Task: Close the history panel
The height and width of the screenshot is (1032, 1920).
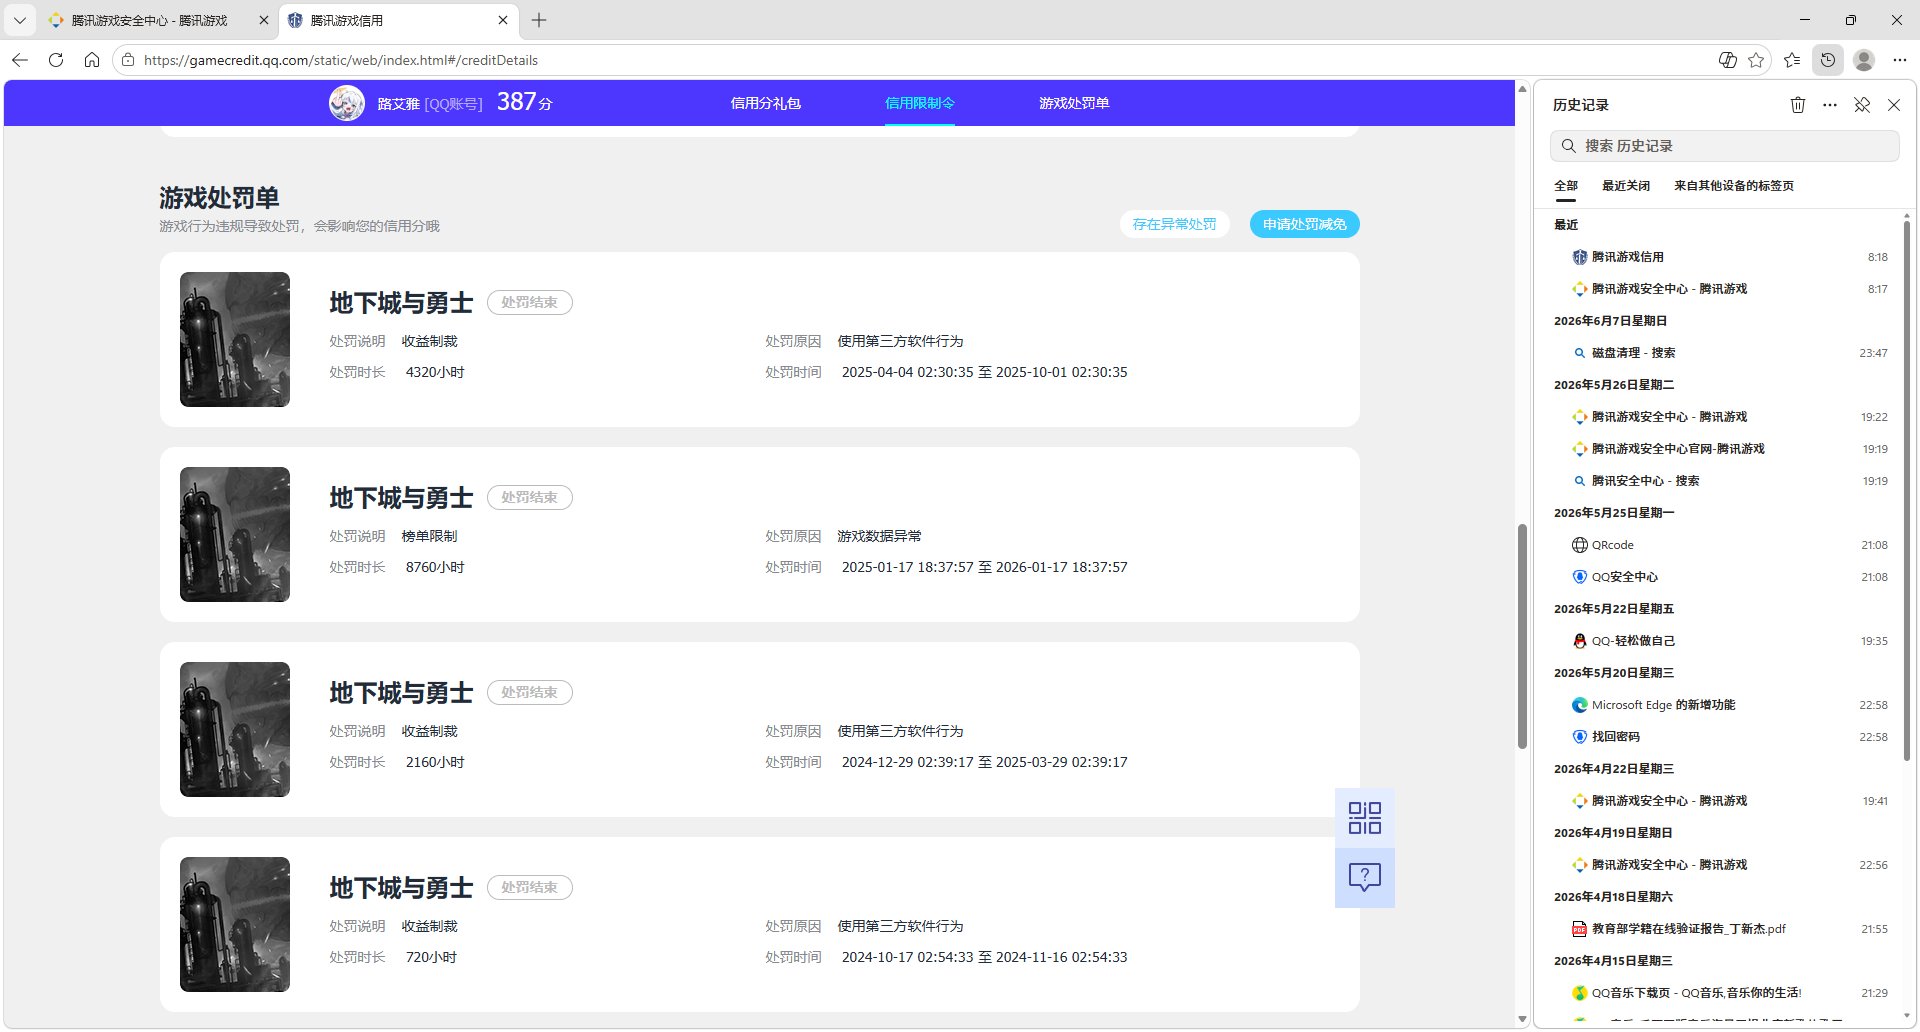Action: click(x=1894, y=105)
